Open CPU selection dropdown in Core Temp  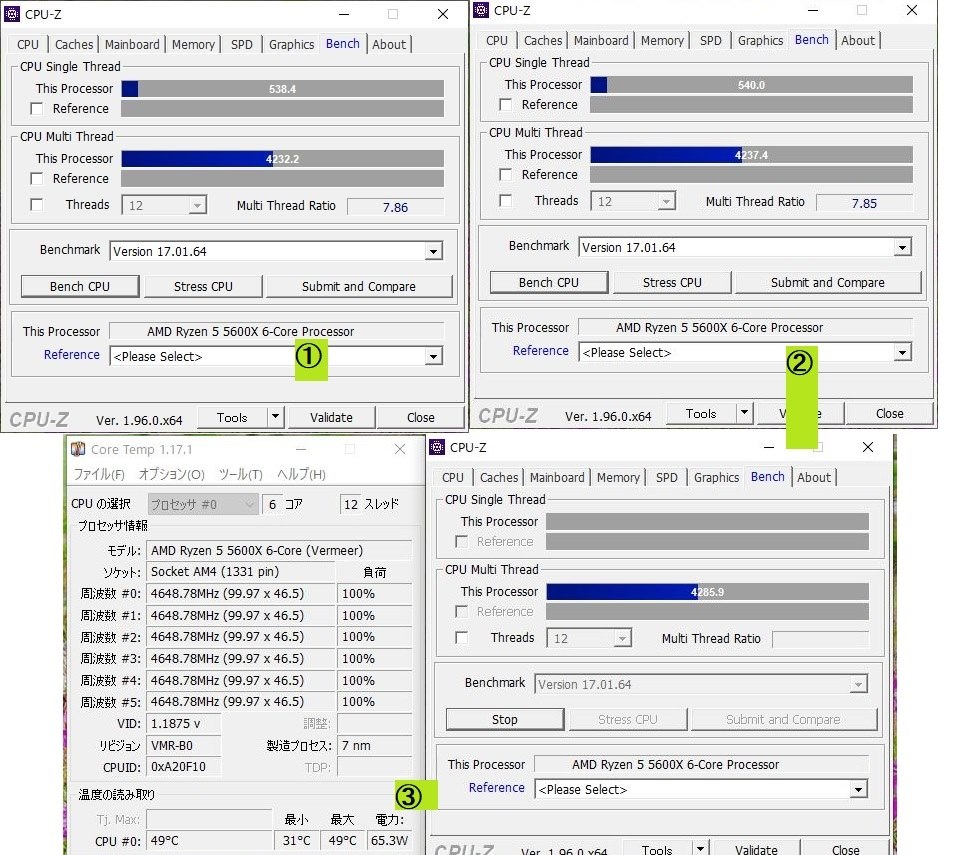tap(203, 504)
